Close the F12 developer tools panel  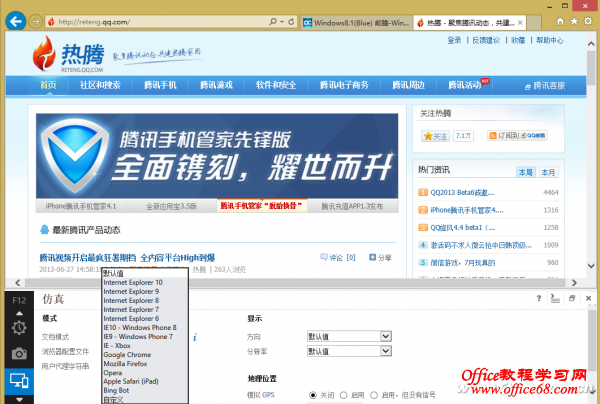(589, 298)
